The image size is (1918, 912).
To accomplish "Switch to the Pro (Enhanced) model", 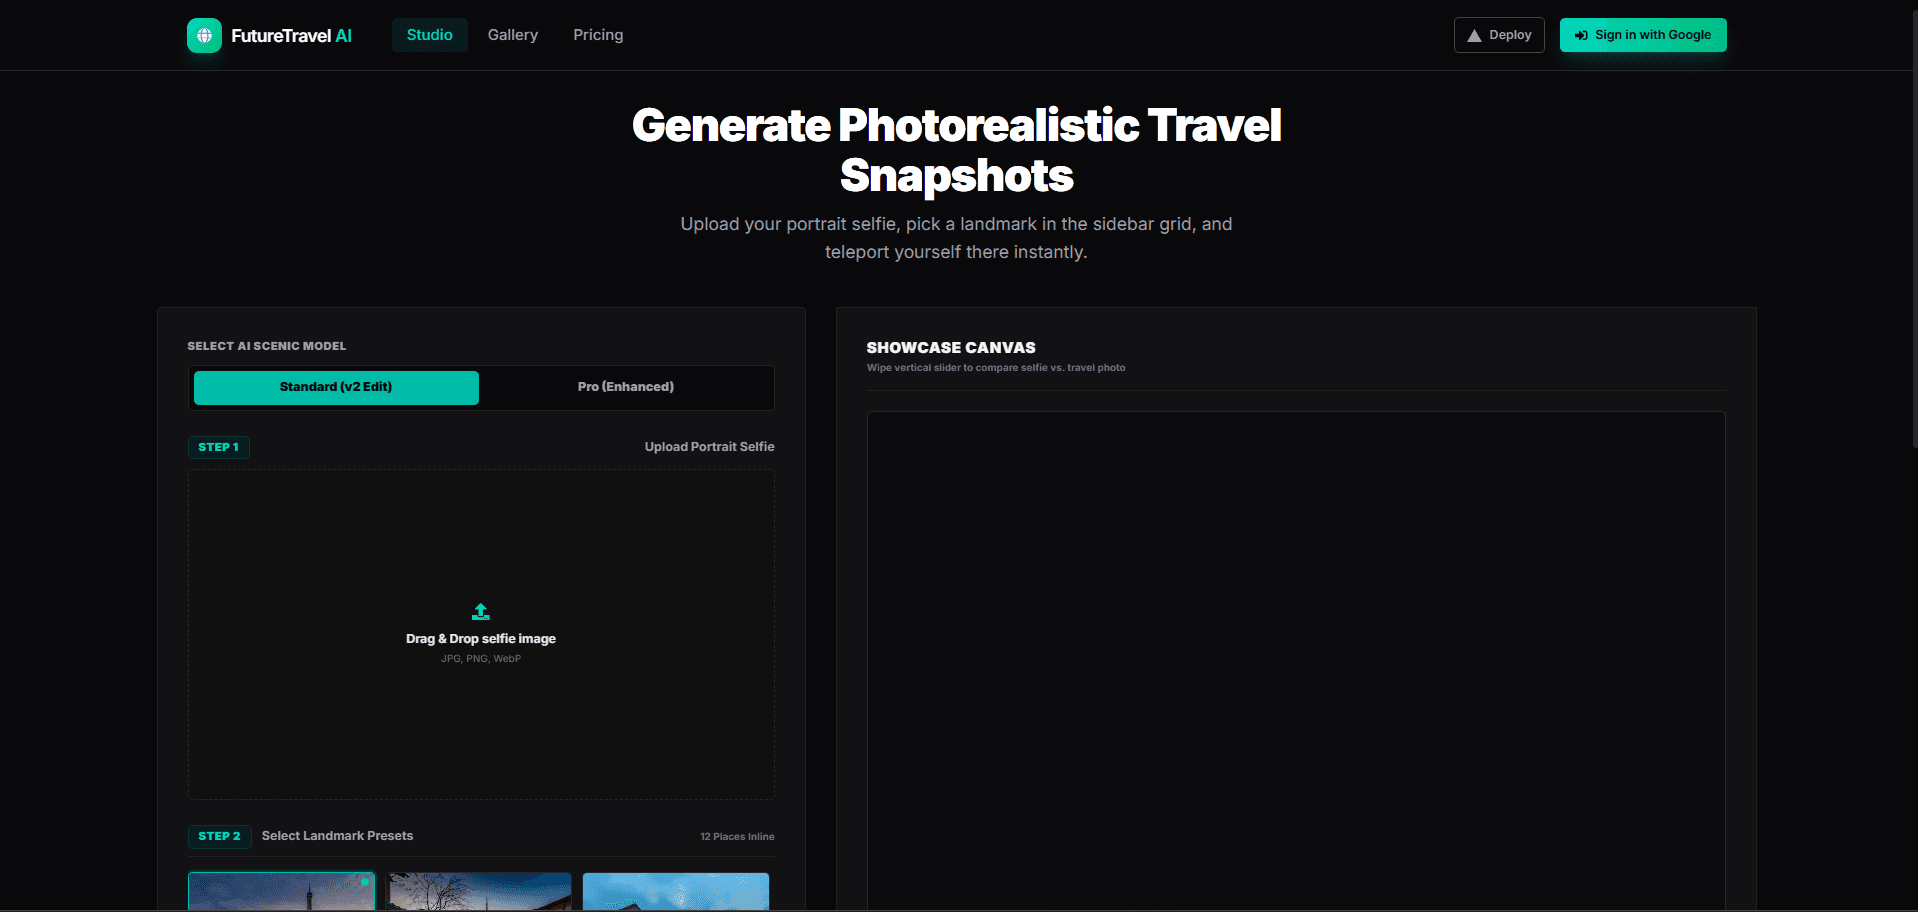I will coord(626,387).
